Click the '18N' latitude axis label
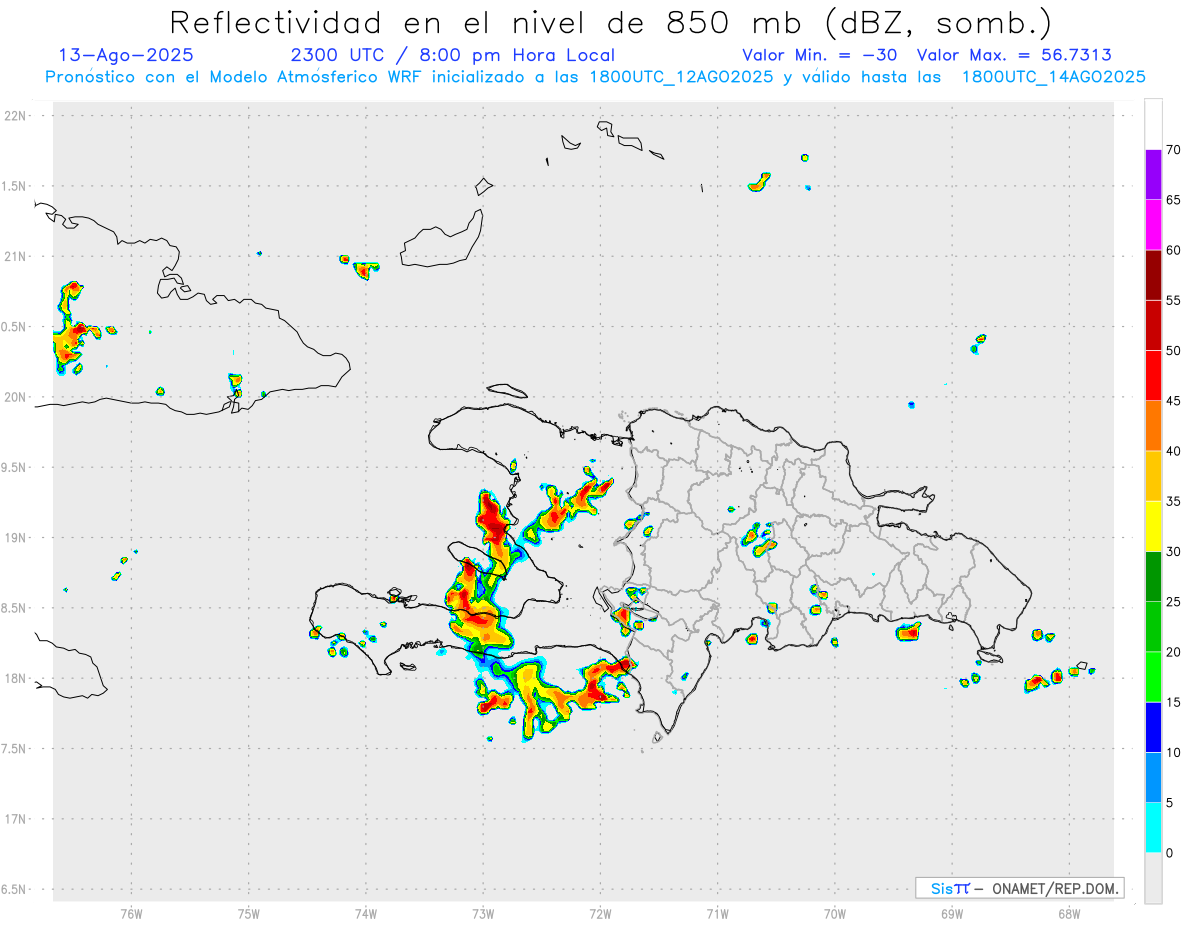Screen dimensions: 1200x927 coord(16,679)
